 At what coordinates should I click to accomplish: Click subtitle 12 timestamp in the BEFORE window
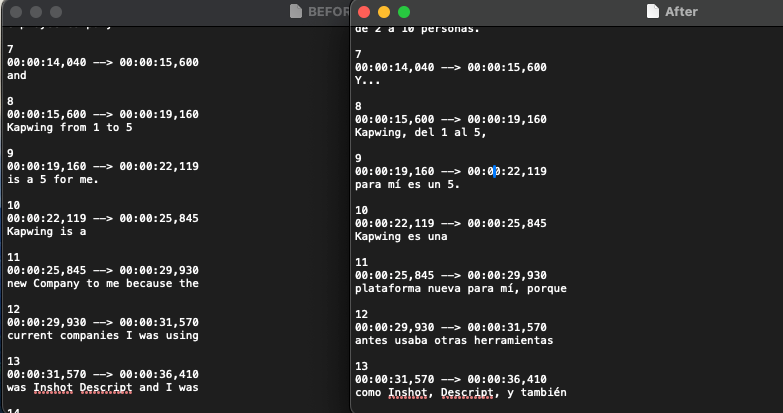coord(103,322)
